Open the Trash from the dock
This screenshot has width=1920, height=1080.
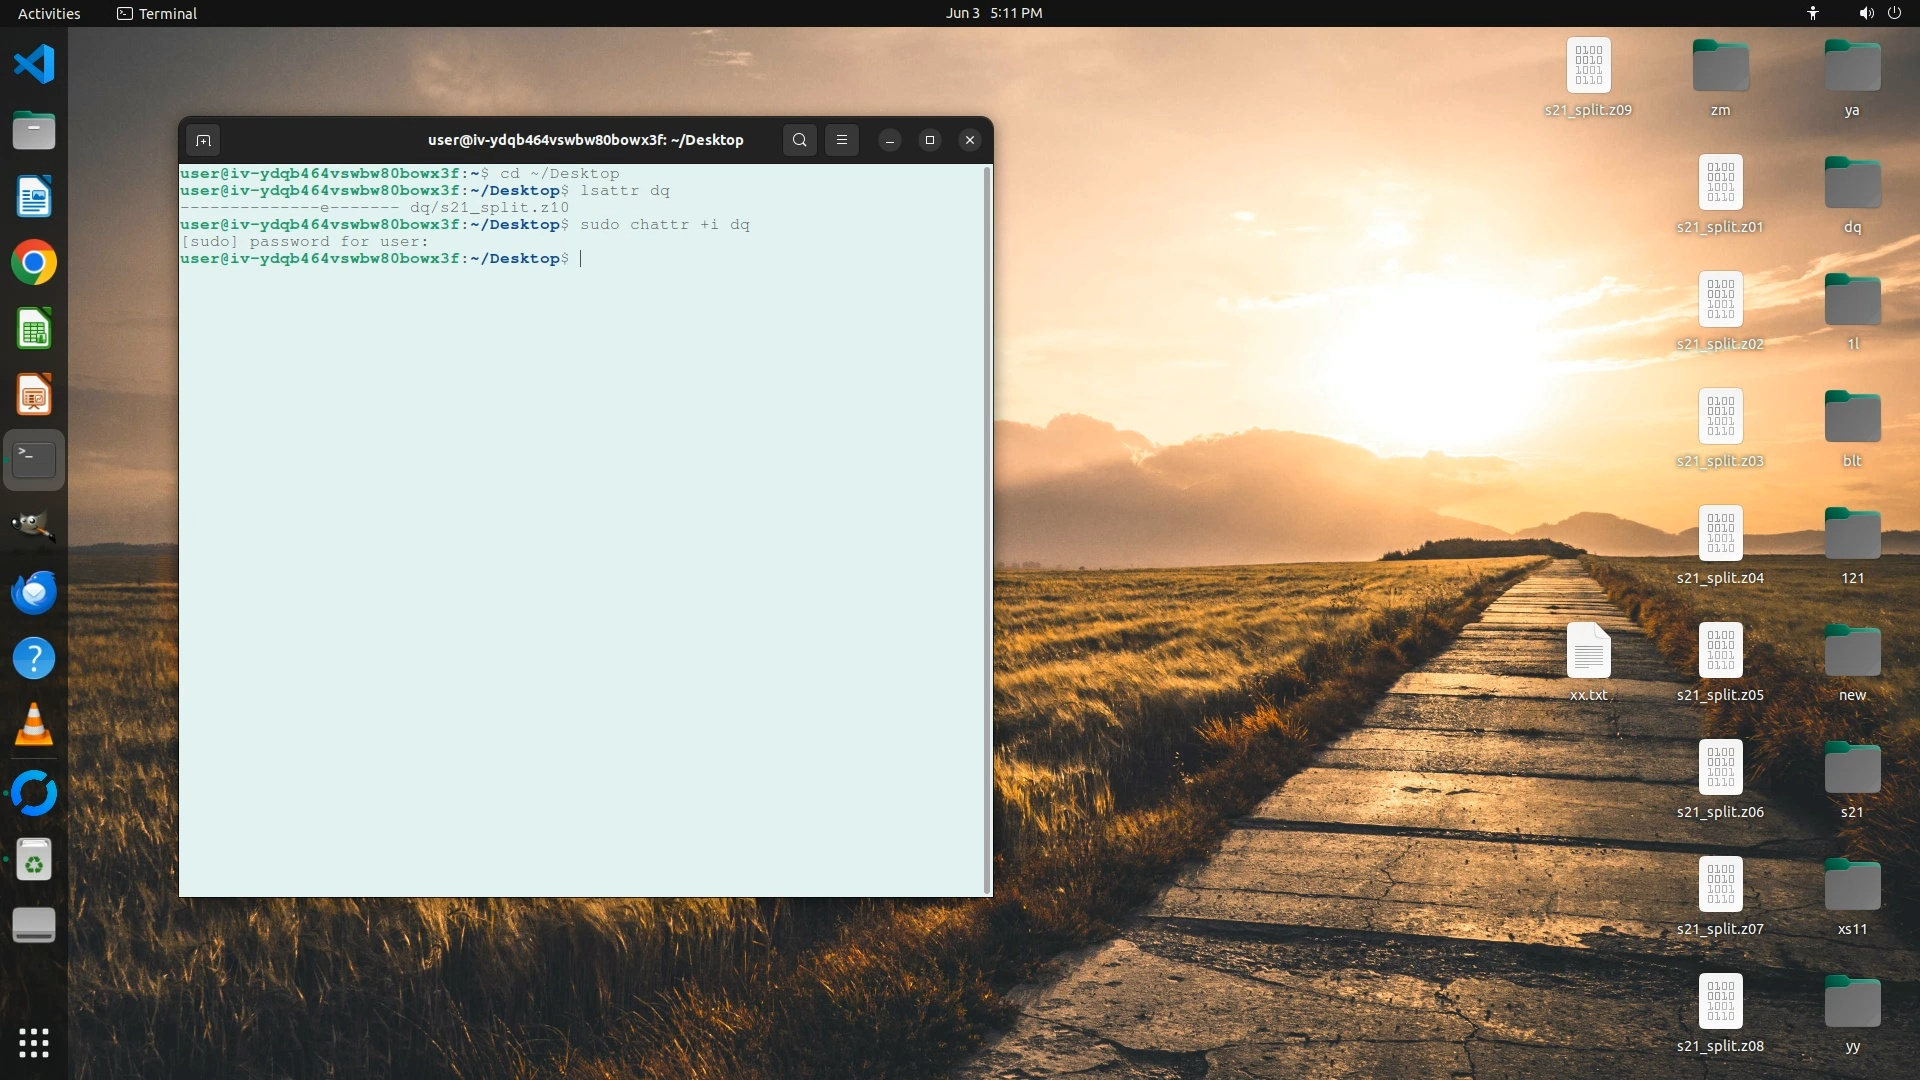pos(34,859)
